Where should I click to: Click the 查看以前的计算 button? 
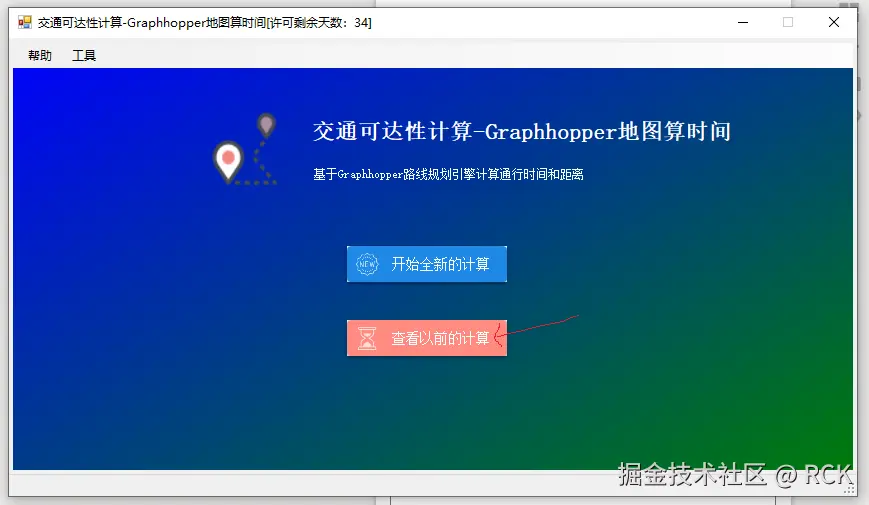tap(427, 338)
